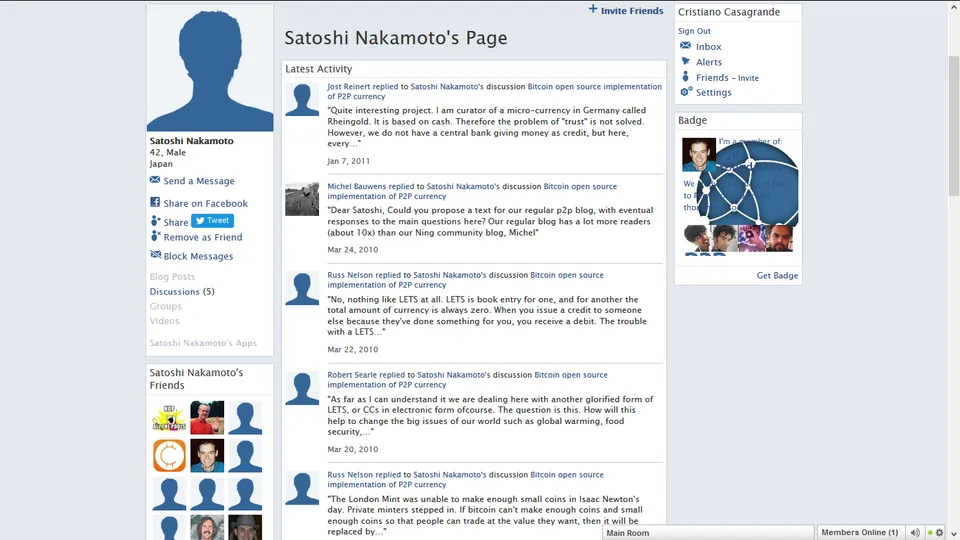
Task: Open the Inbox envelope icon
Action: (x=686, y=46)
